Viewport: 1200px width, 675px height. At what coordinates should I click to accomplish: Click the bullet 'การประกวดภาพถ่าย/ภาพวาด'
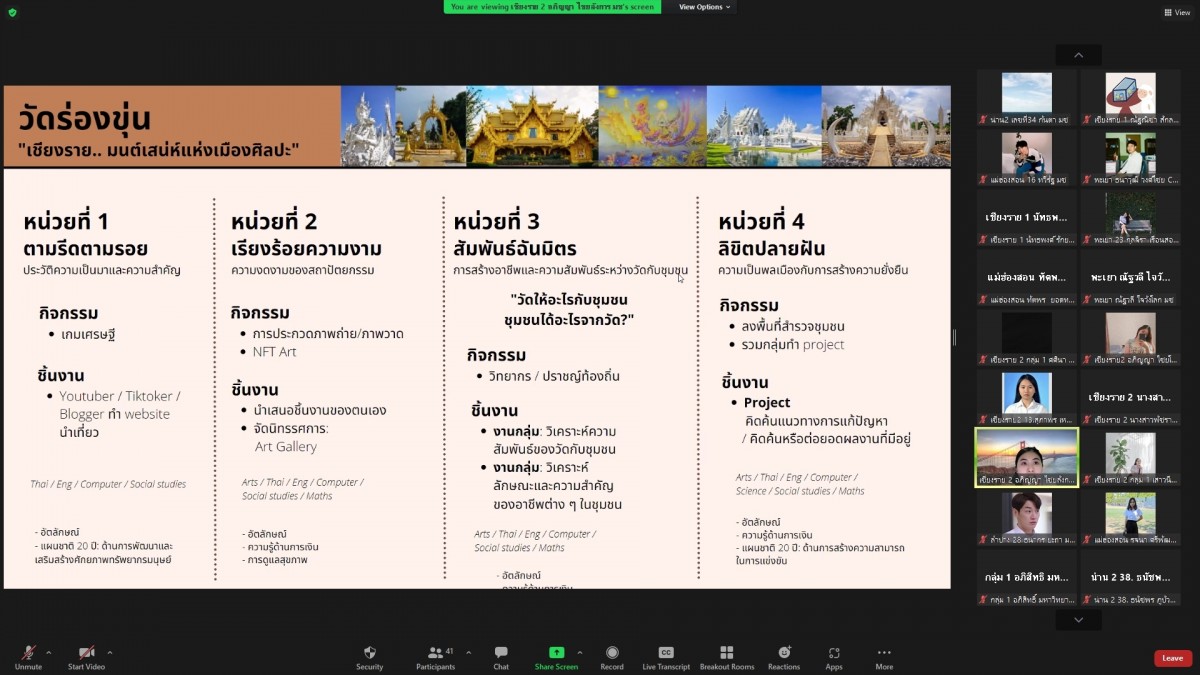(328, 334)
